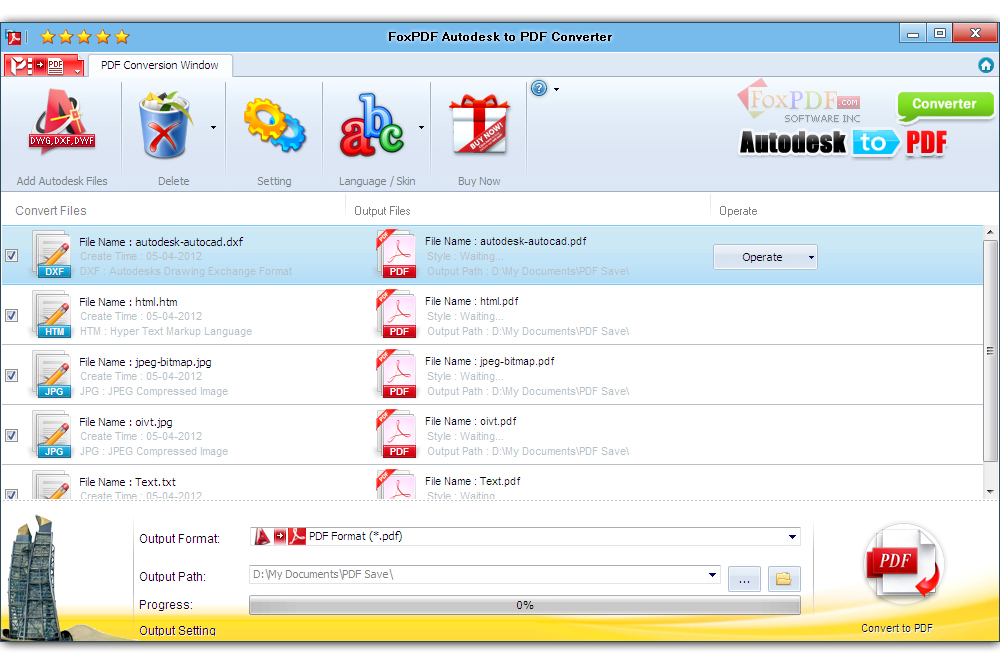This screenshot has height=663, width=1000.
Task: Click output file name autodesk-autocad.pdf
Action: coord(533,242)
